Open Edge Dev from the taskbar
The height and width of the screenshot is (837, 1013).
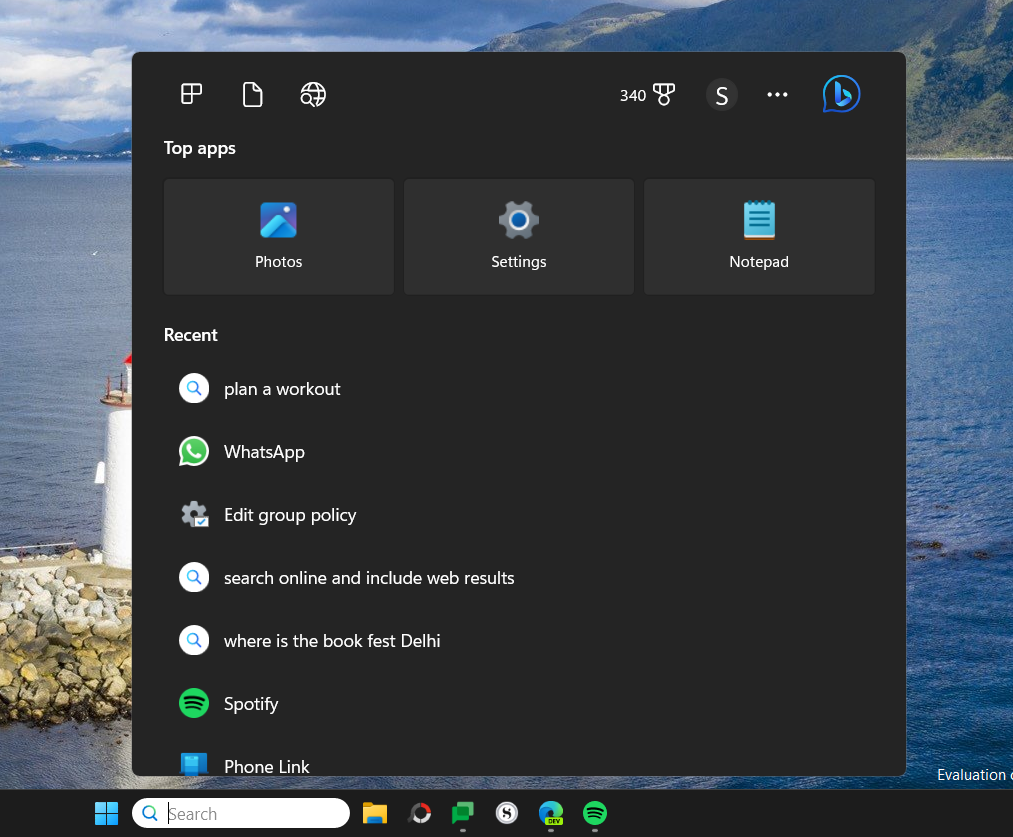click(x=550, y=813)
